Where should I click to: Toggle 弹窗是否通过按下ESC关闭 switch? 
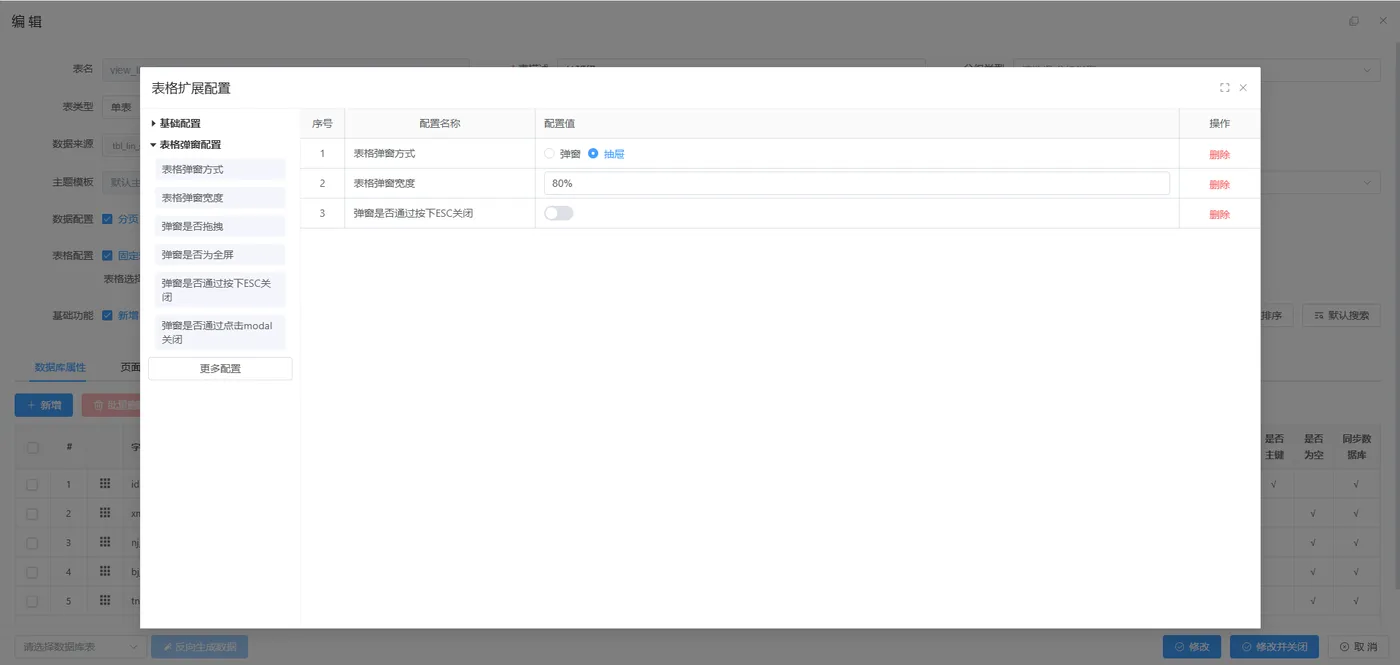(x=559, y=213)
